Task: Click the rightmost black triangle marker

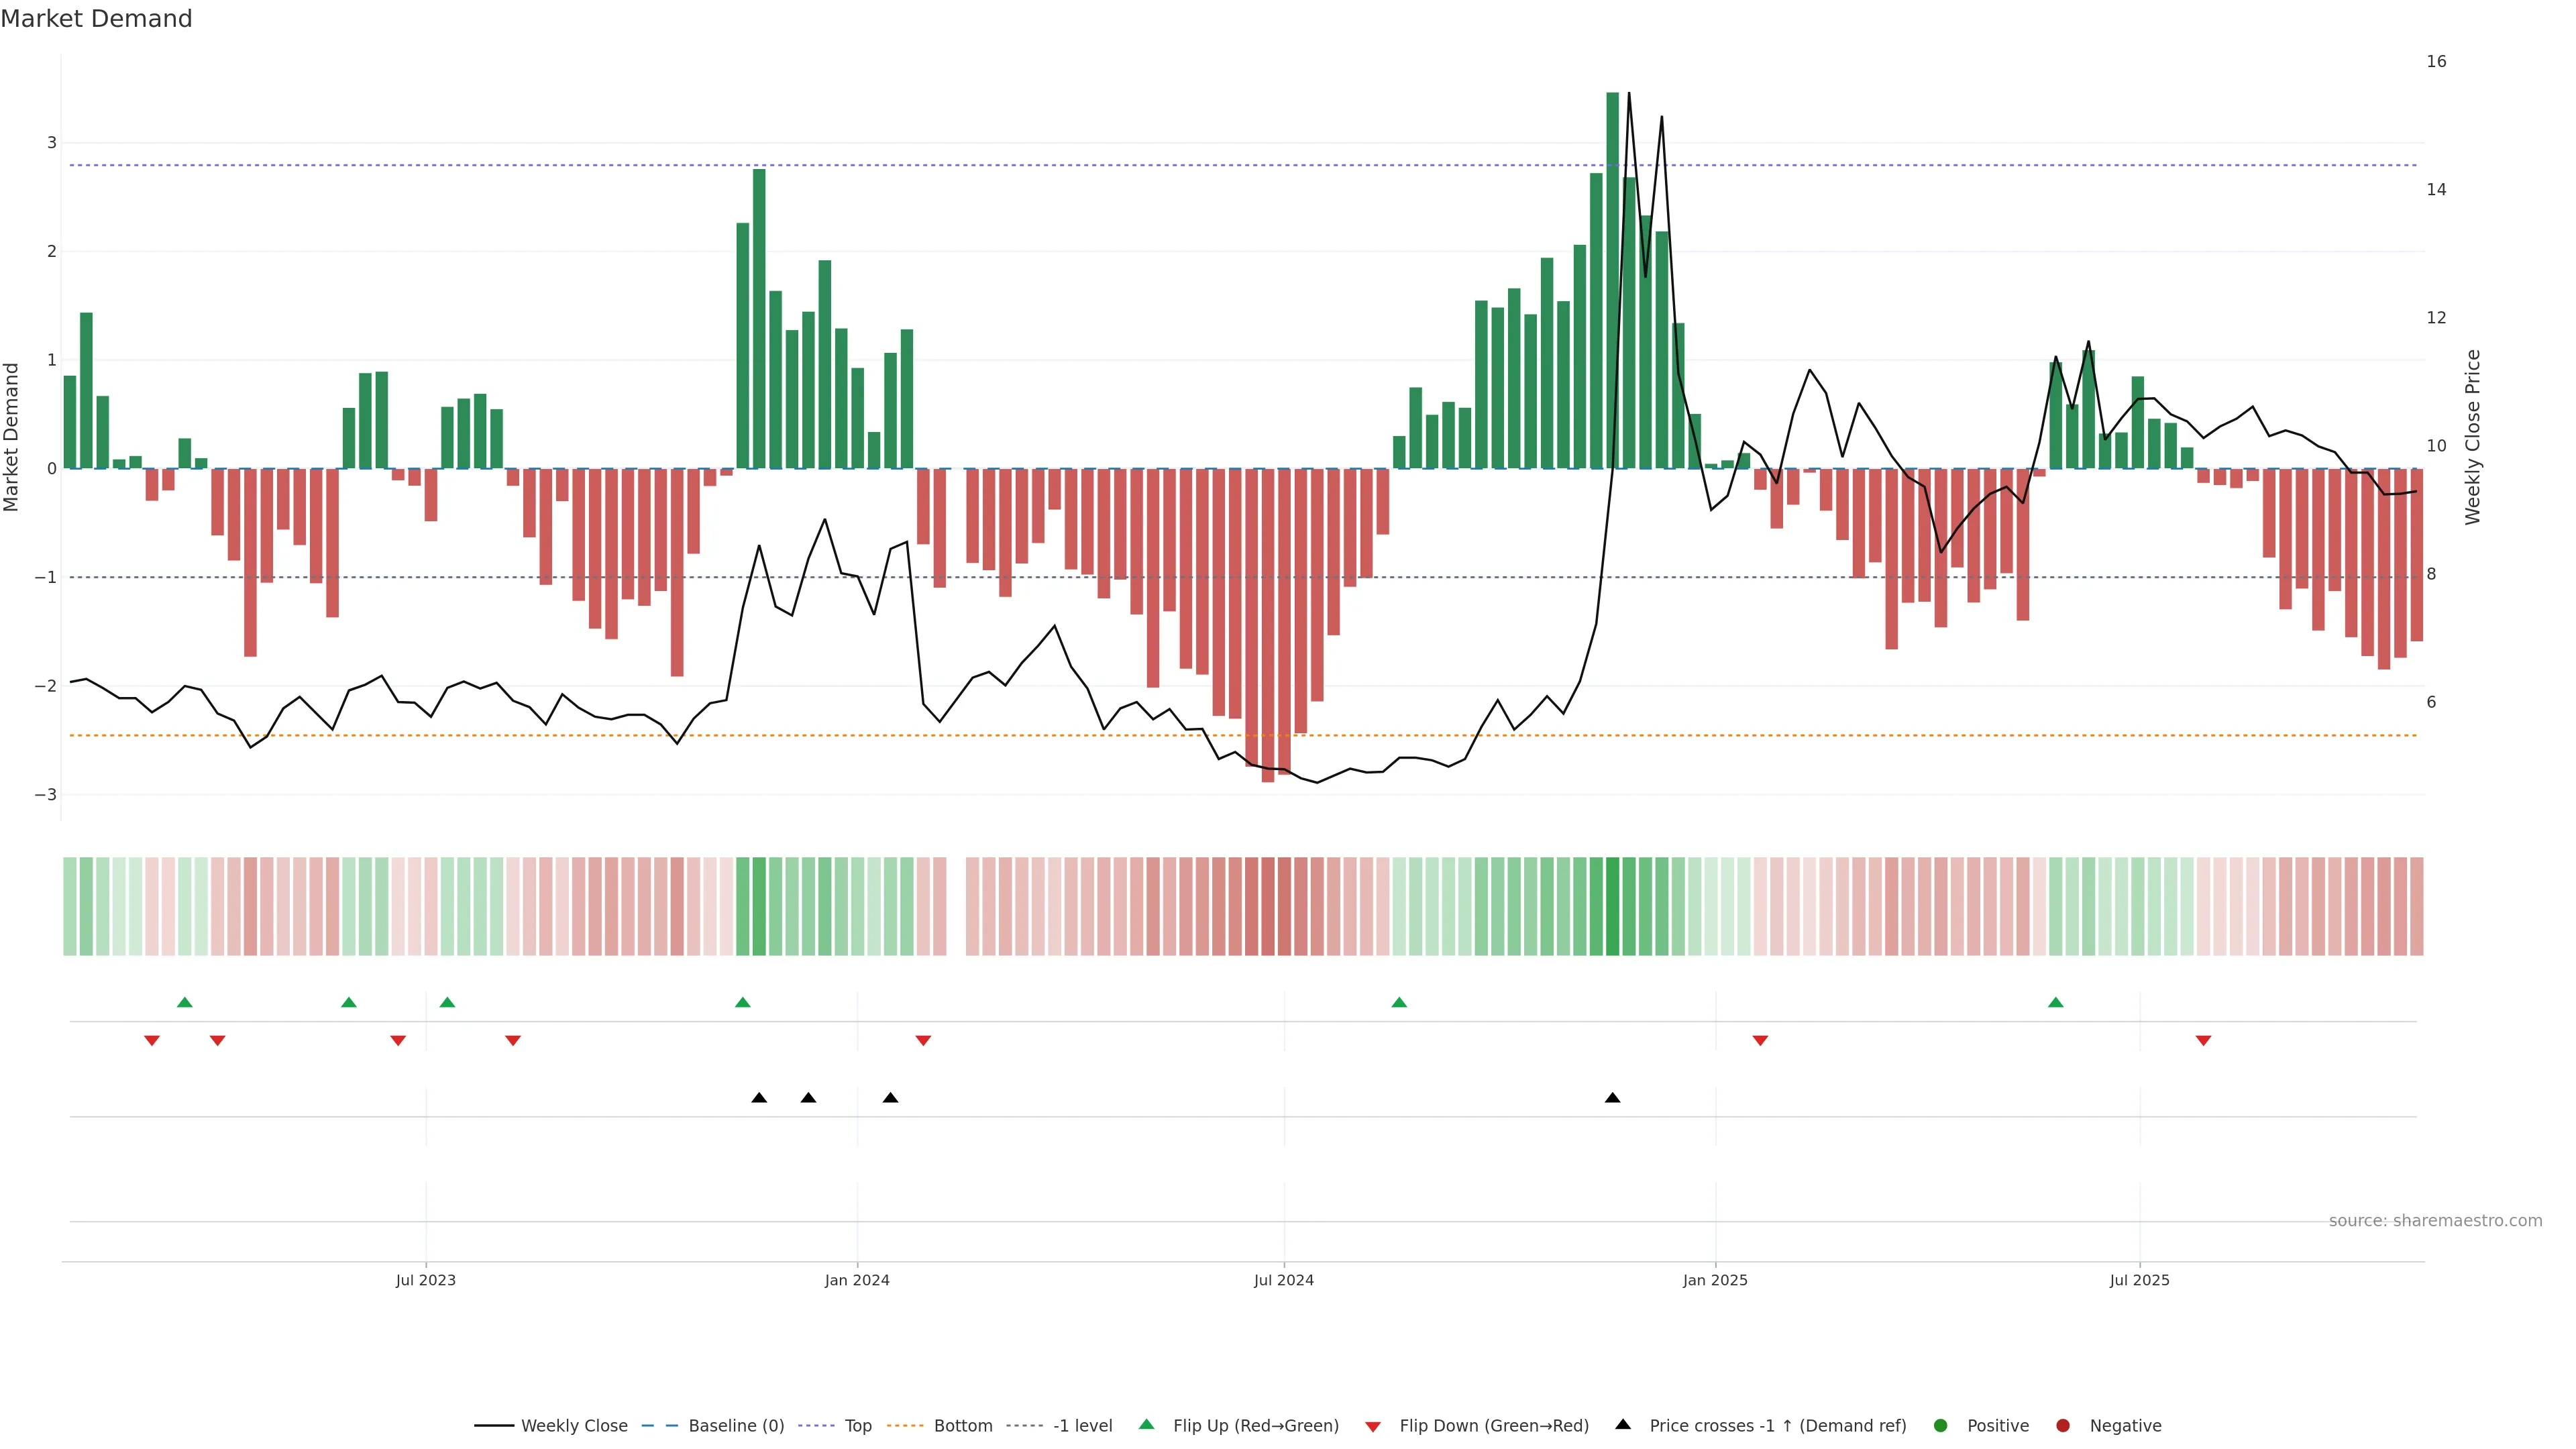Action: point(1612,1098)
